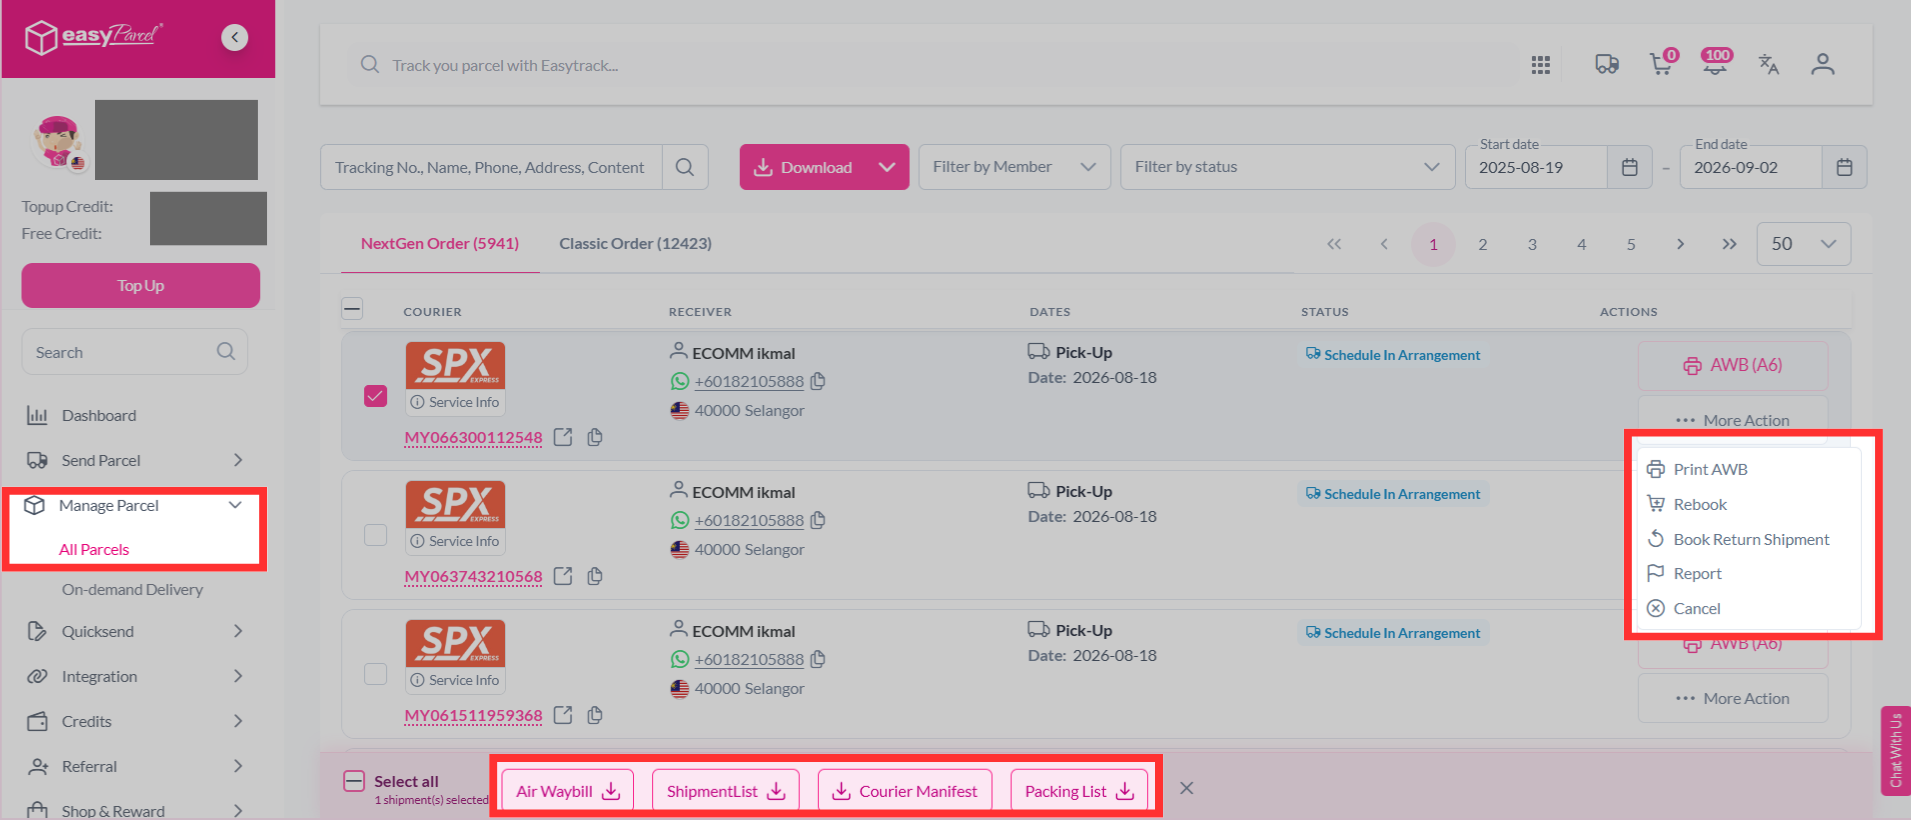Open the apps grid icon
Viewport: 1911px width, 820px height.
coord(1541,65)
